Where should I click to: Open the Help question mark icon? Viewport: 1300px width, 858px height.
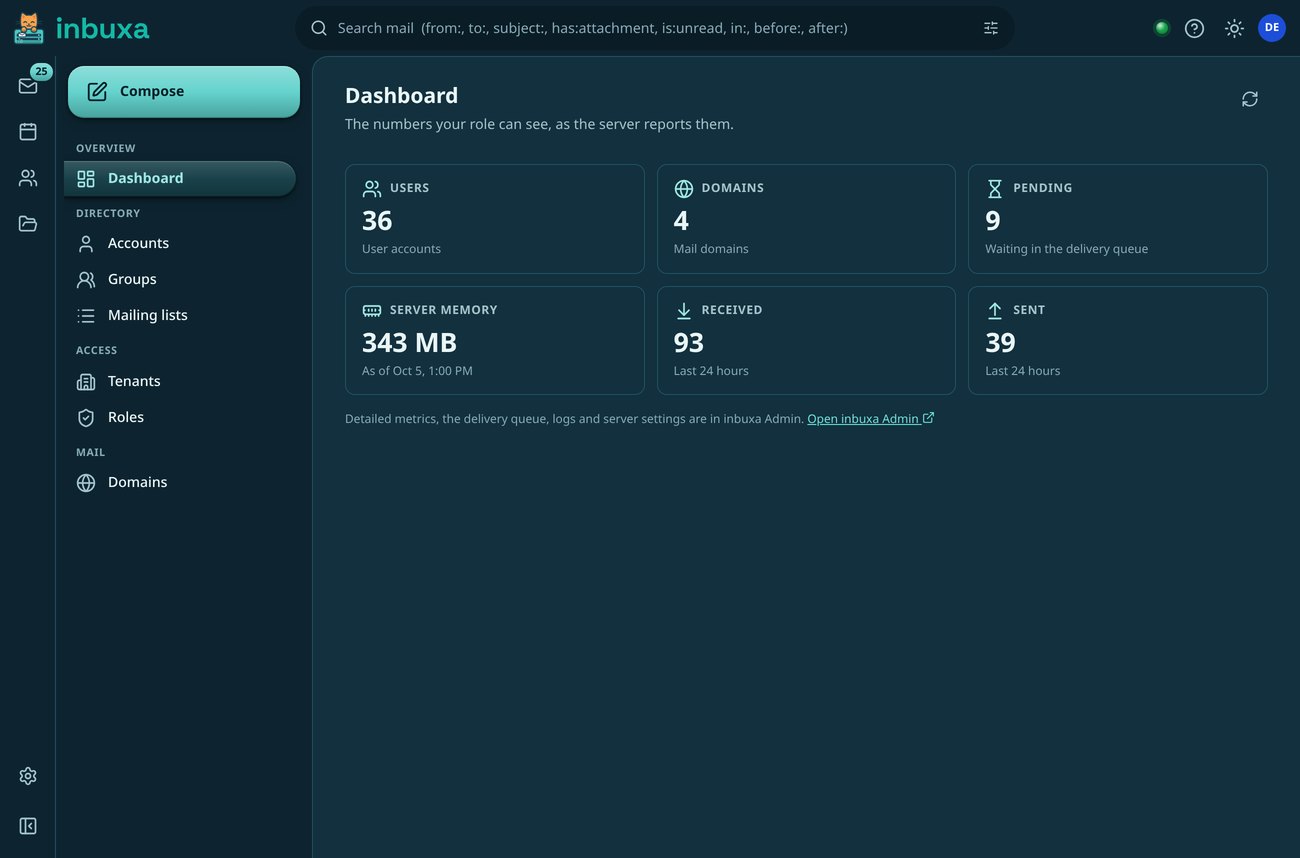1194,28
